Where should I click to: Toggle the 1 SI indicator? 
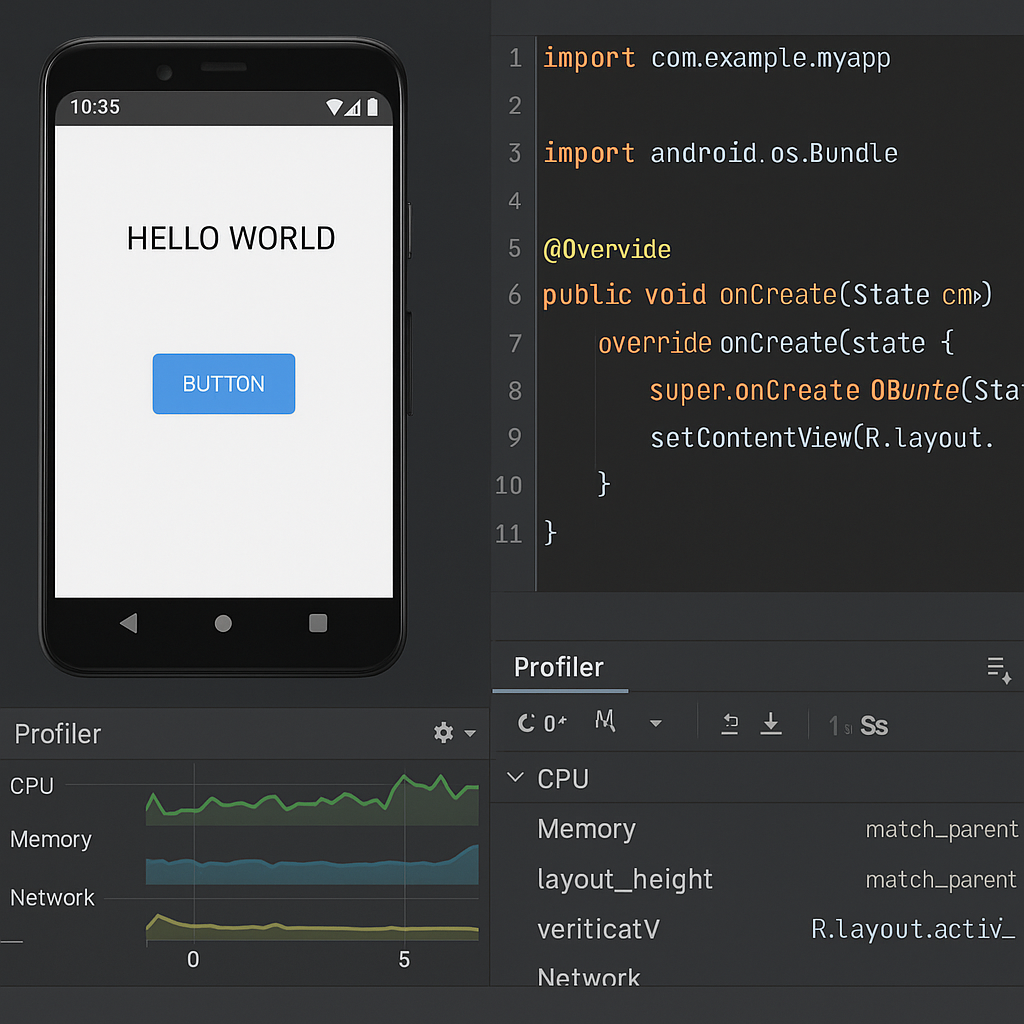click(x=840, y=725)
